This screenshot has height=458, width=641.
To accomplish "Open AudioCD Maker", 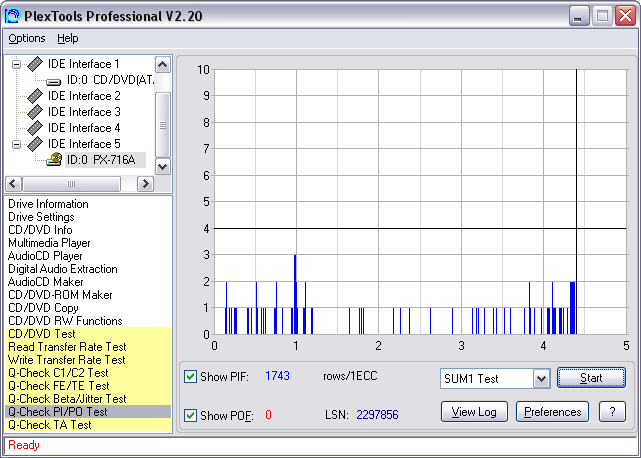I will 45,282.
